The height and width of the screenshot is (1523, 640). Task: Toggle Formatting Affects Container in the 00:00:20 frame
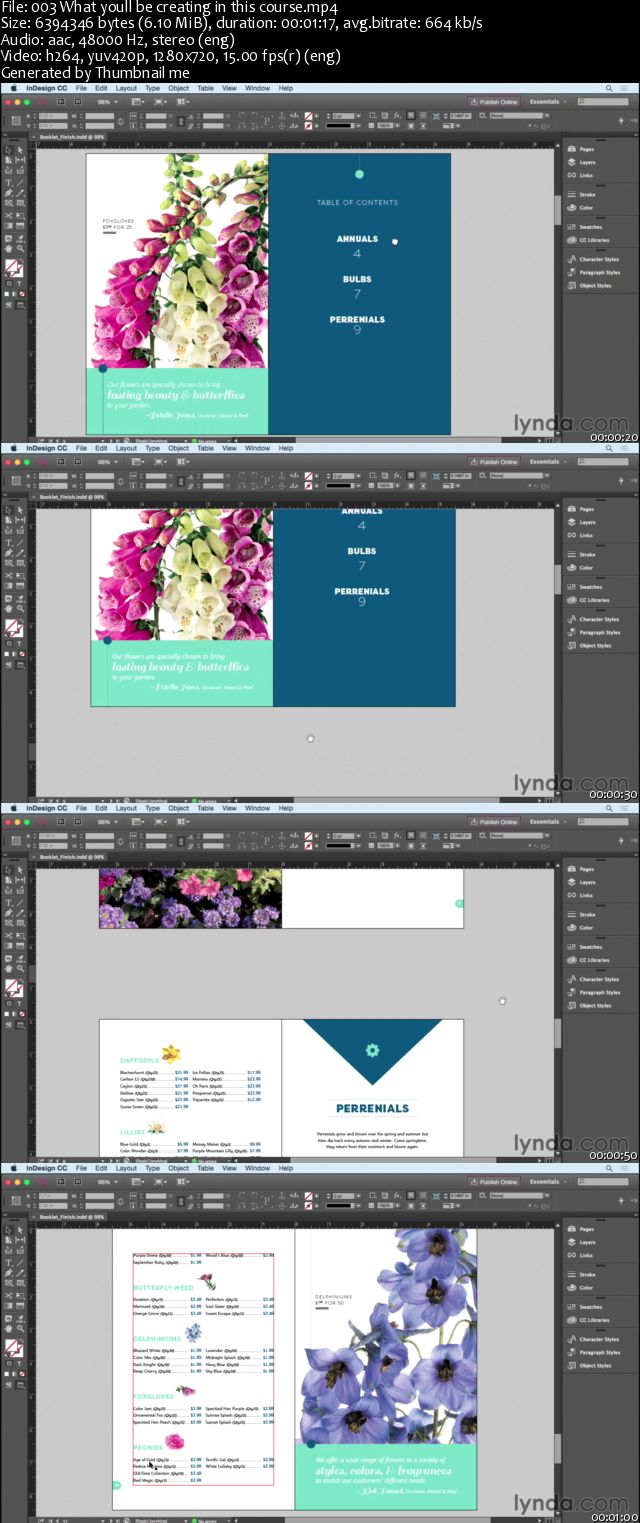point(9,283)
